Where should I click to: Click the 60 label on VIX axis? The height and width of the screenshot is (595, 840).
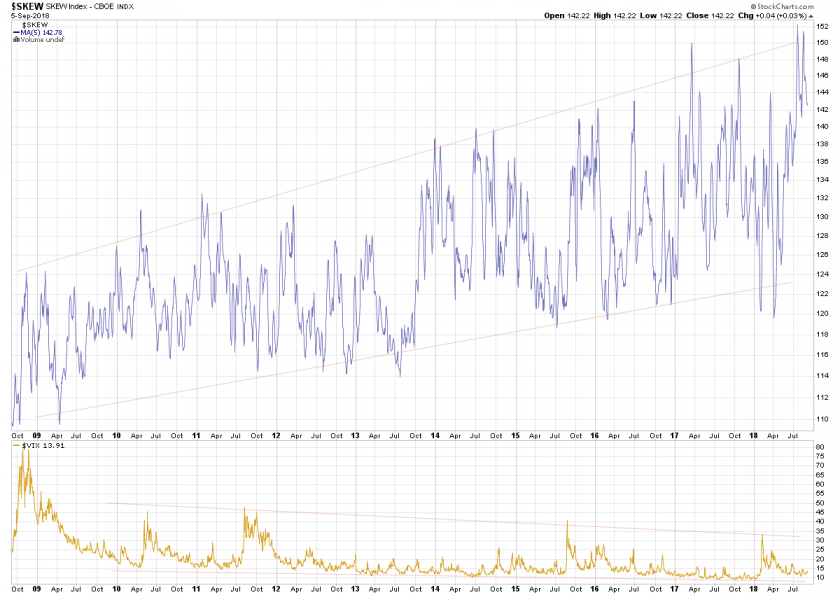pos(820,484)
